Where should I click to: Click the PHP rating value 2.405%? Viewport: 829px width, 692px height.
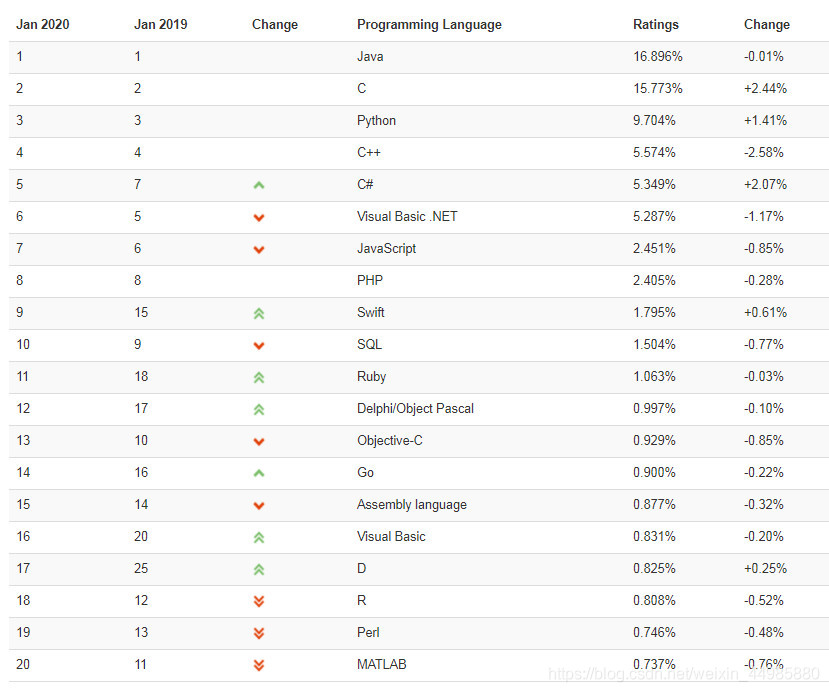654,280
